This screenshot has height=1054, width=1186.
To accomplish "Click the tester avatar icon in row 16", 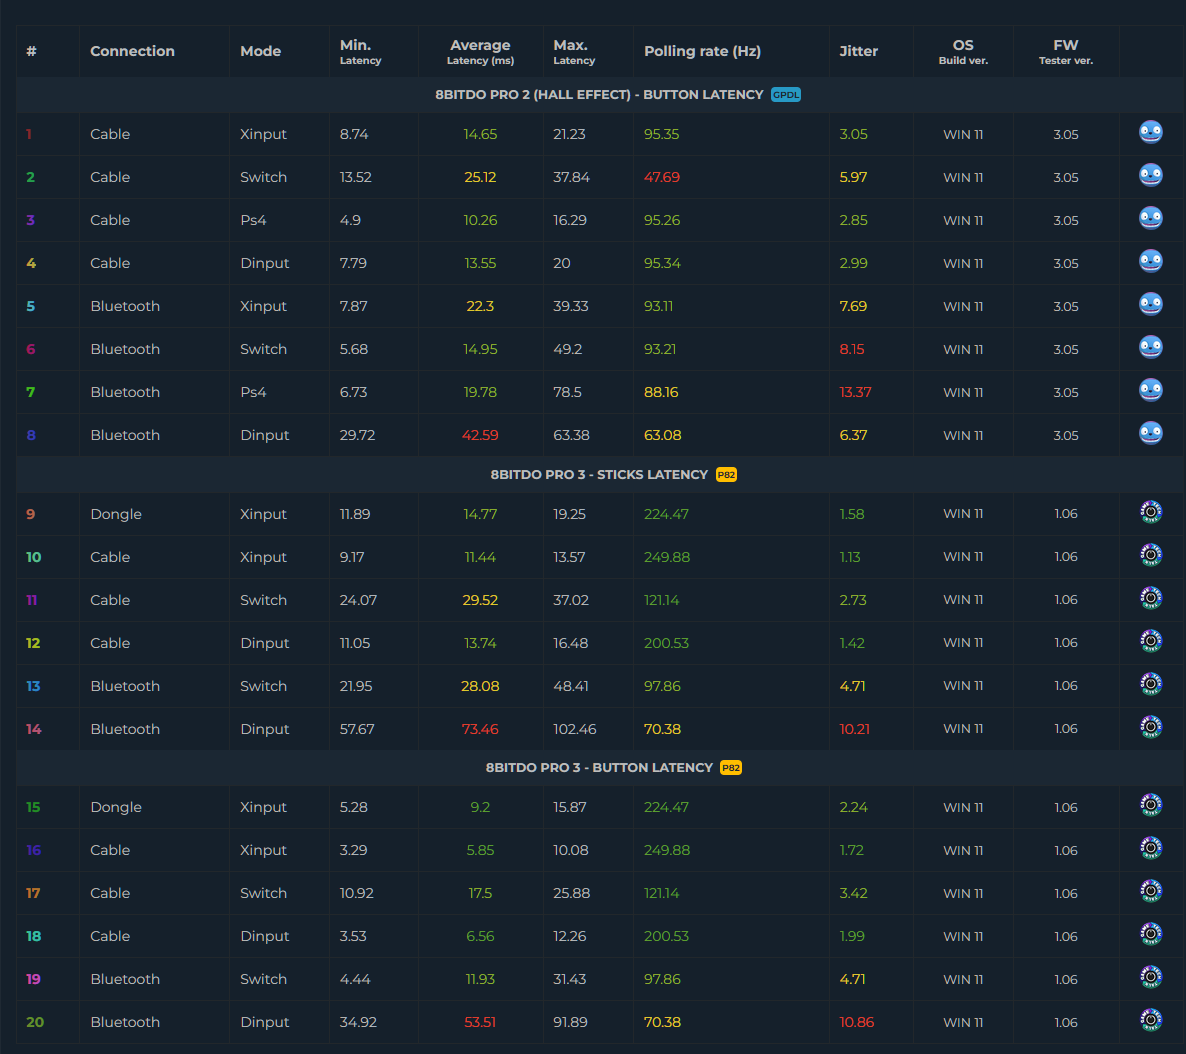I will (1150, 849).
